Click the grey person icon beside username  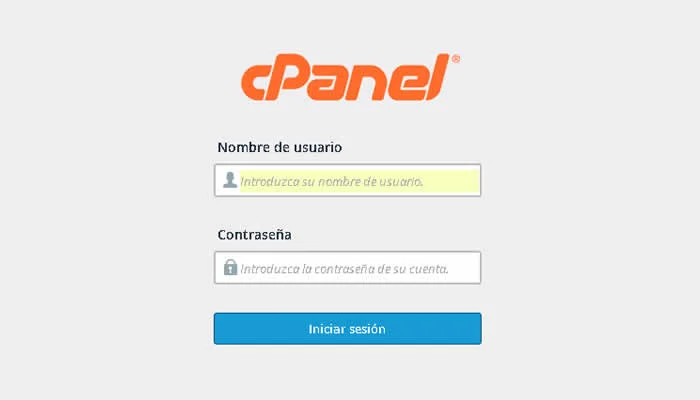click(230, 180)
